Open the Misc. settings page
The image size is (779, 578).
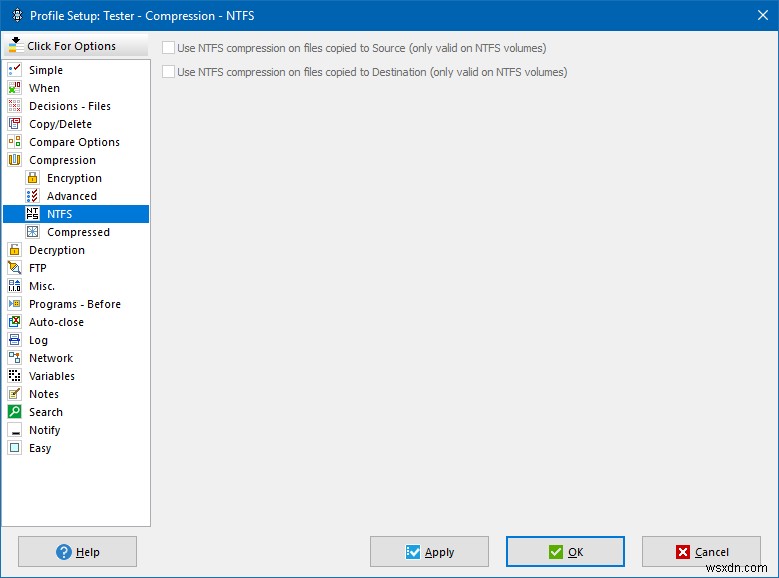[x=42, y=286]
